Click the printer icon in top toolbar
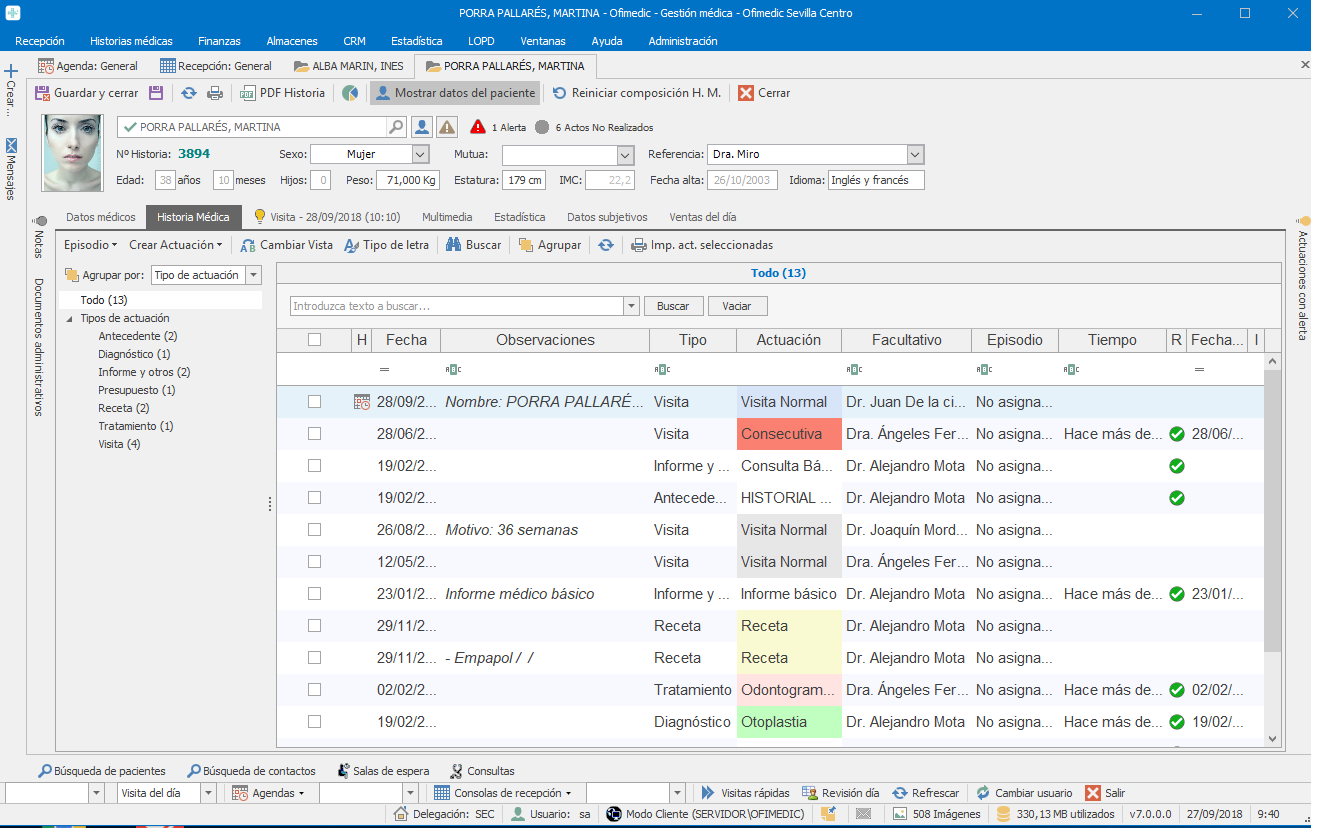This screenshot has height=828, width=1317. click(x=214, y=93)
